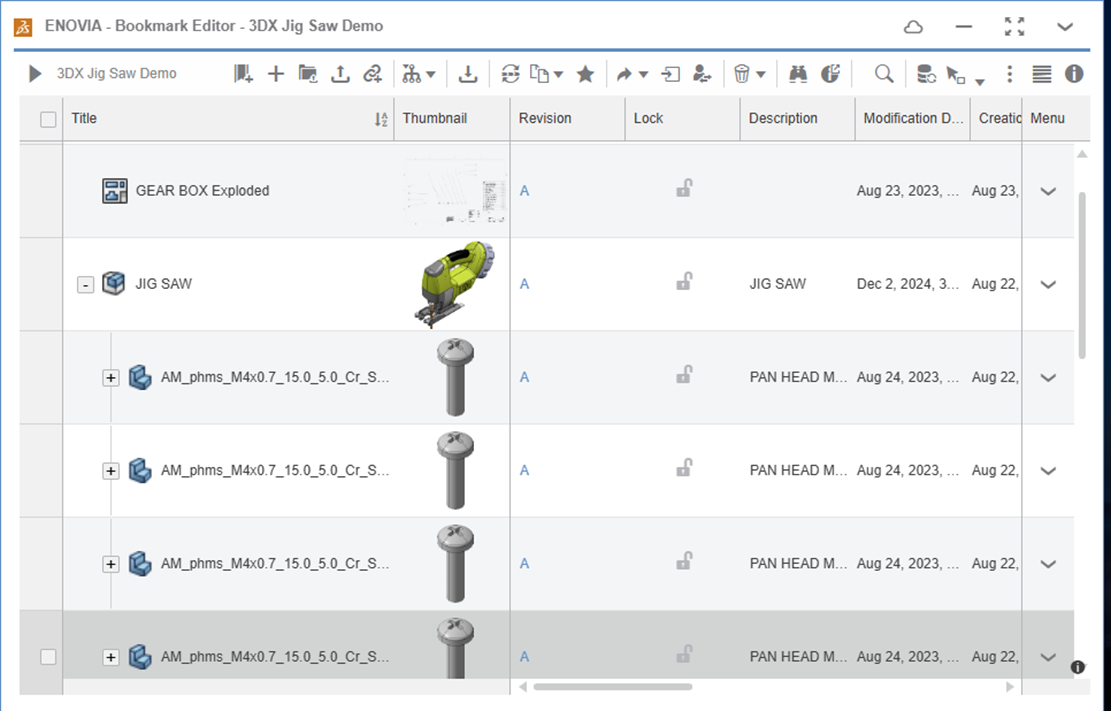Toggle the select-all checkbox in header
The image size is (1111, 711).
48,119
